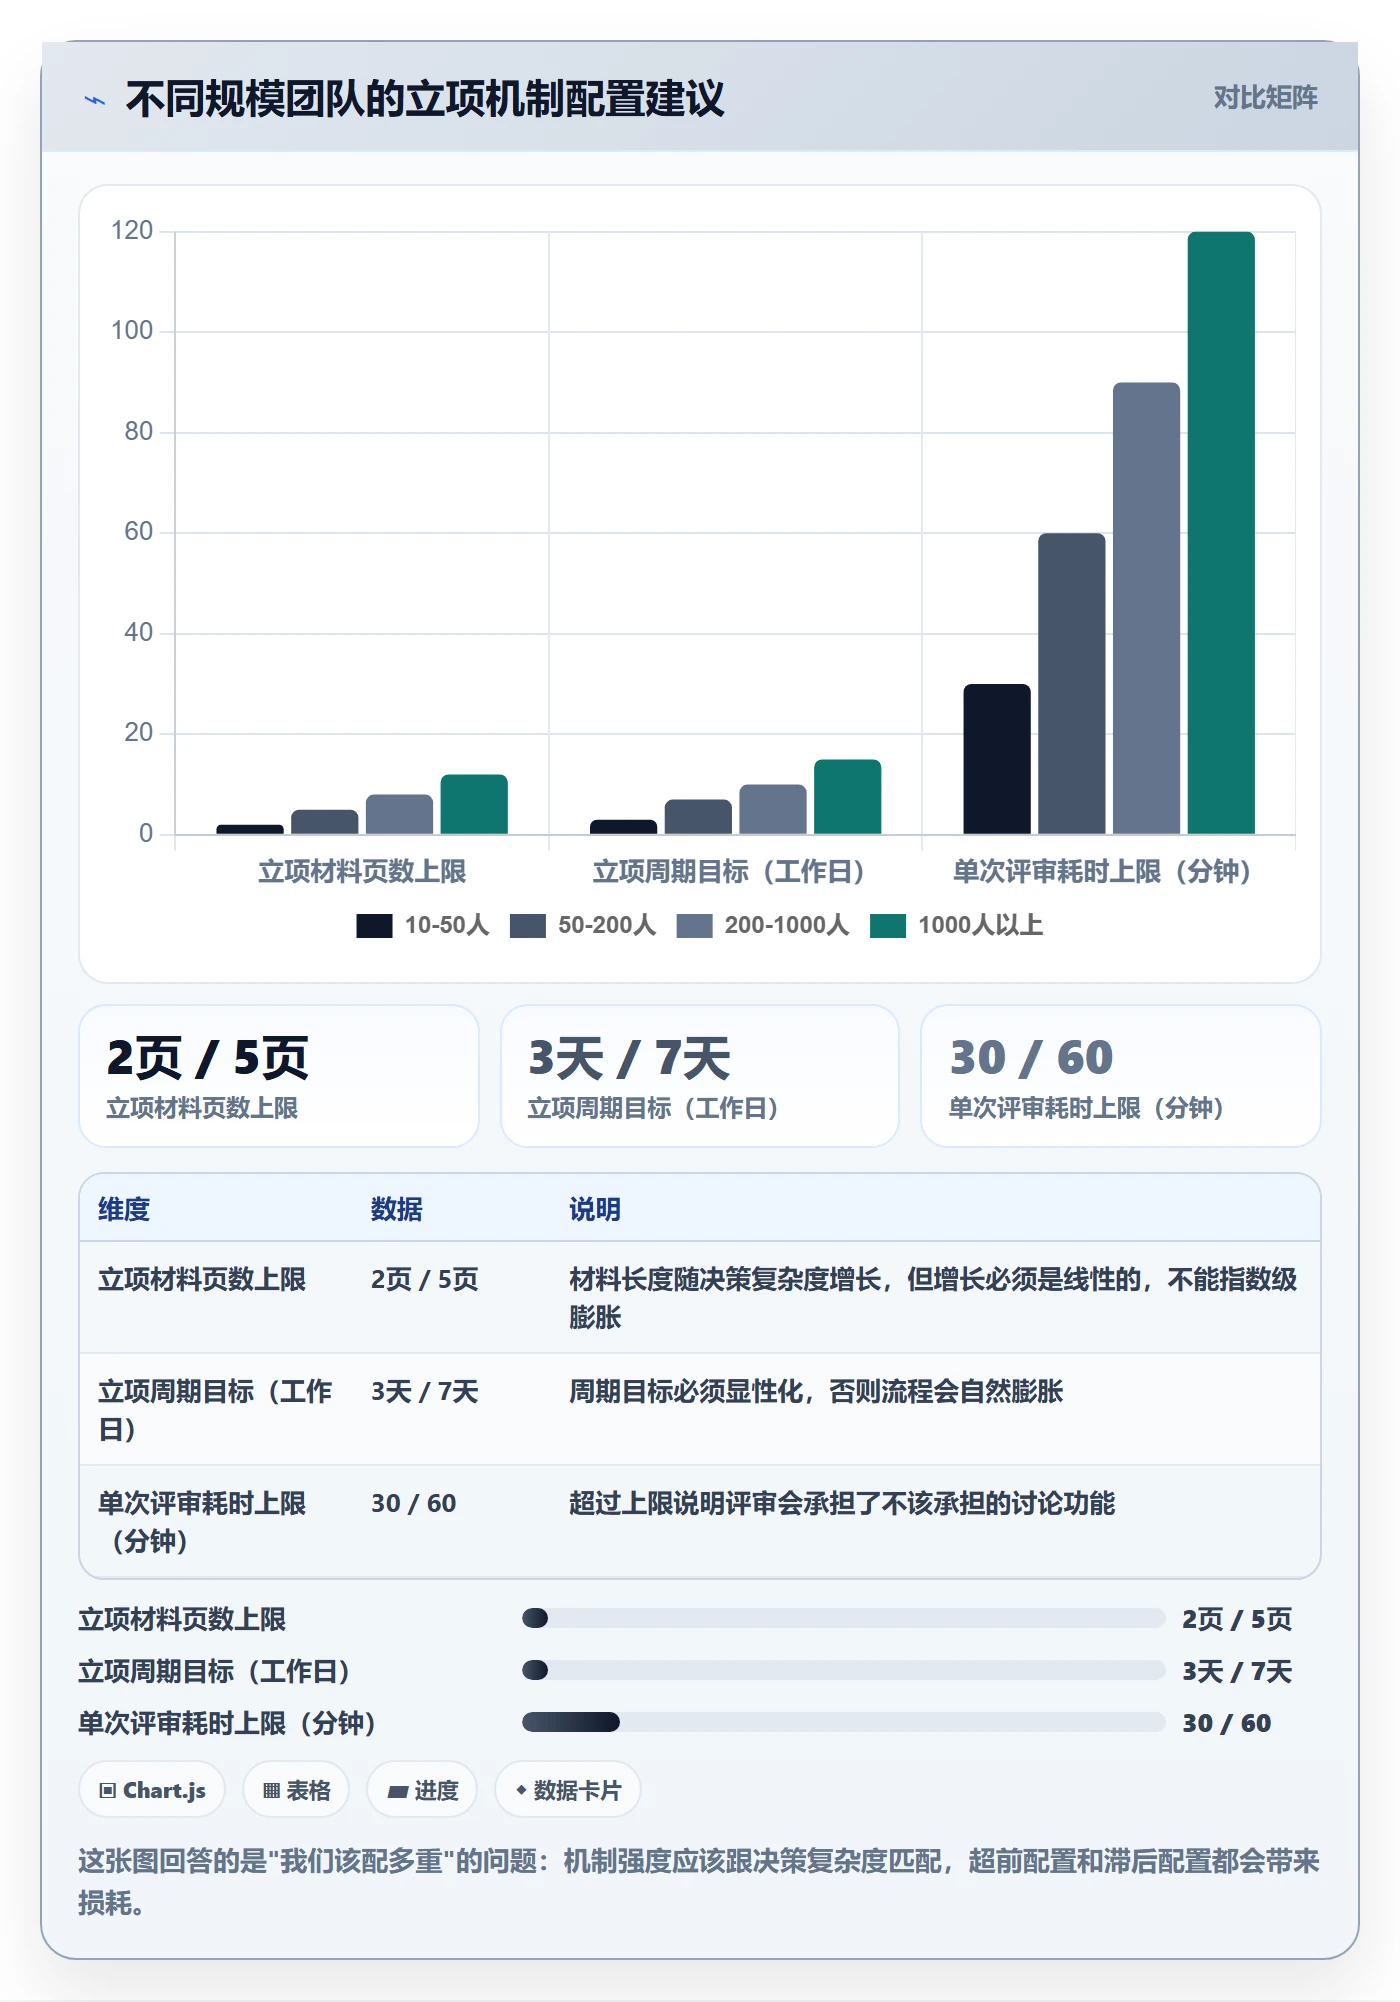1400x2002 pixels.
Task: Click the tallest green bar for 单次评审耗时上限
Action: (1221, 532)
